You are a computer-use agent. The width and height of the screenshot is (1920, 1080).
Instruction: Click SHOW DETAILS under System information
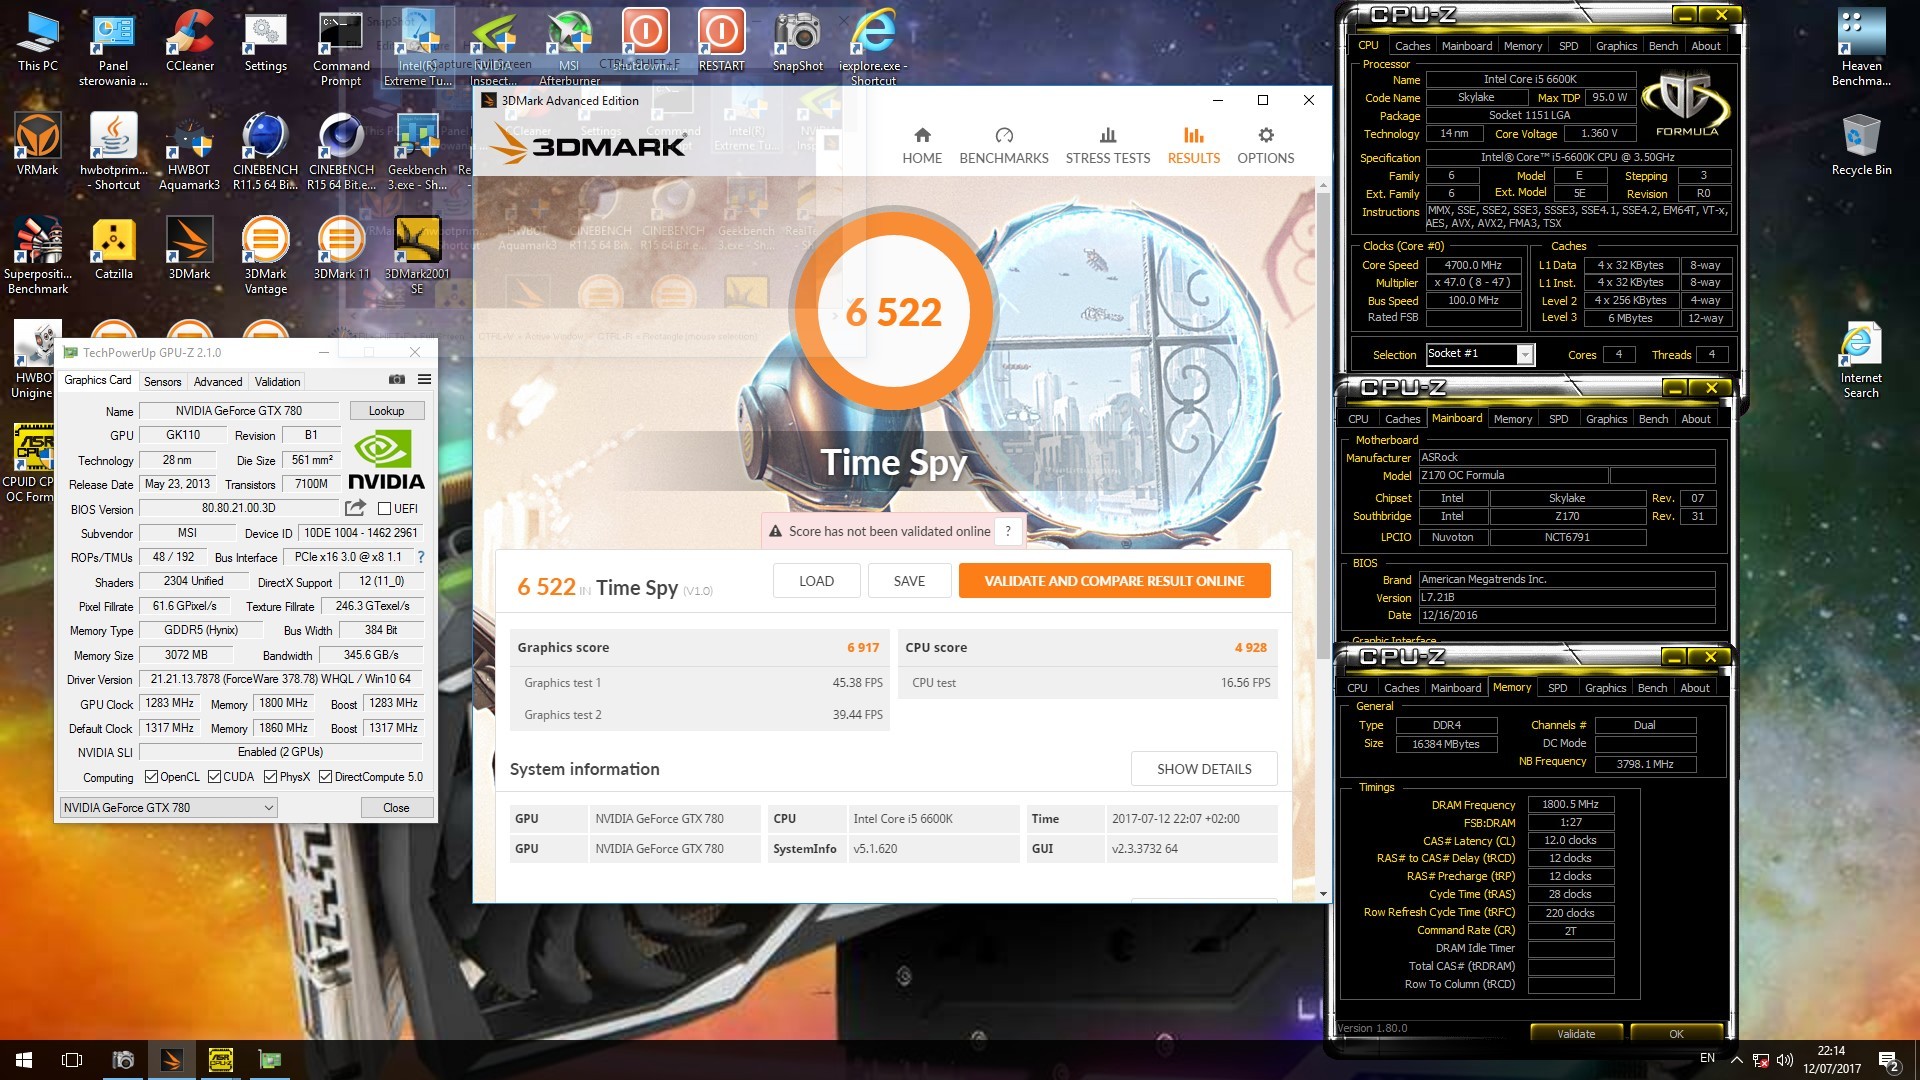point(1204,769)
